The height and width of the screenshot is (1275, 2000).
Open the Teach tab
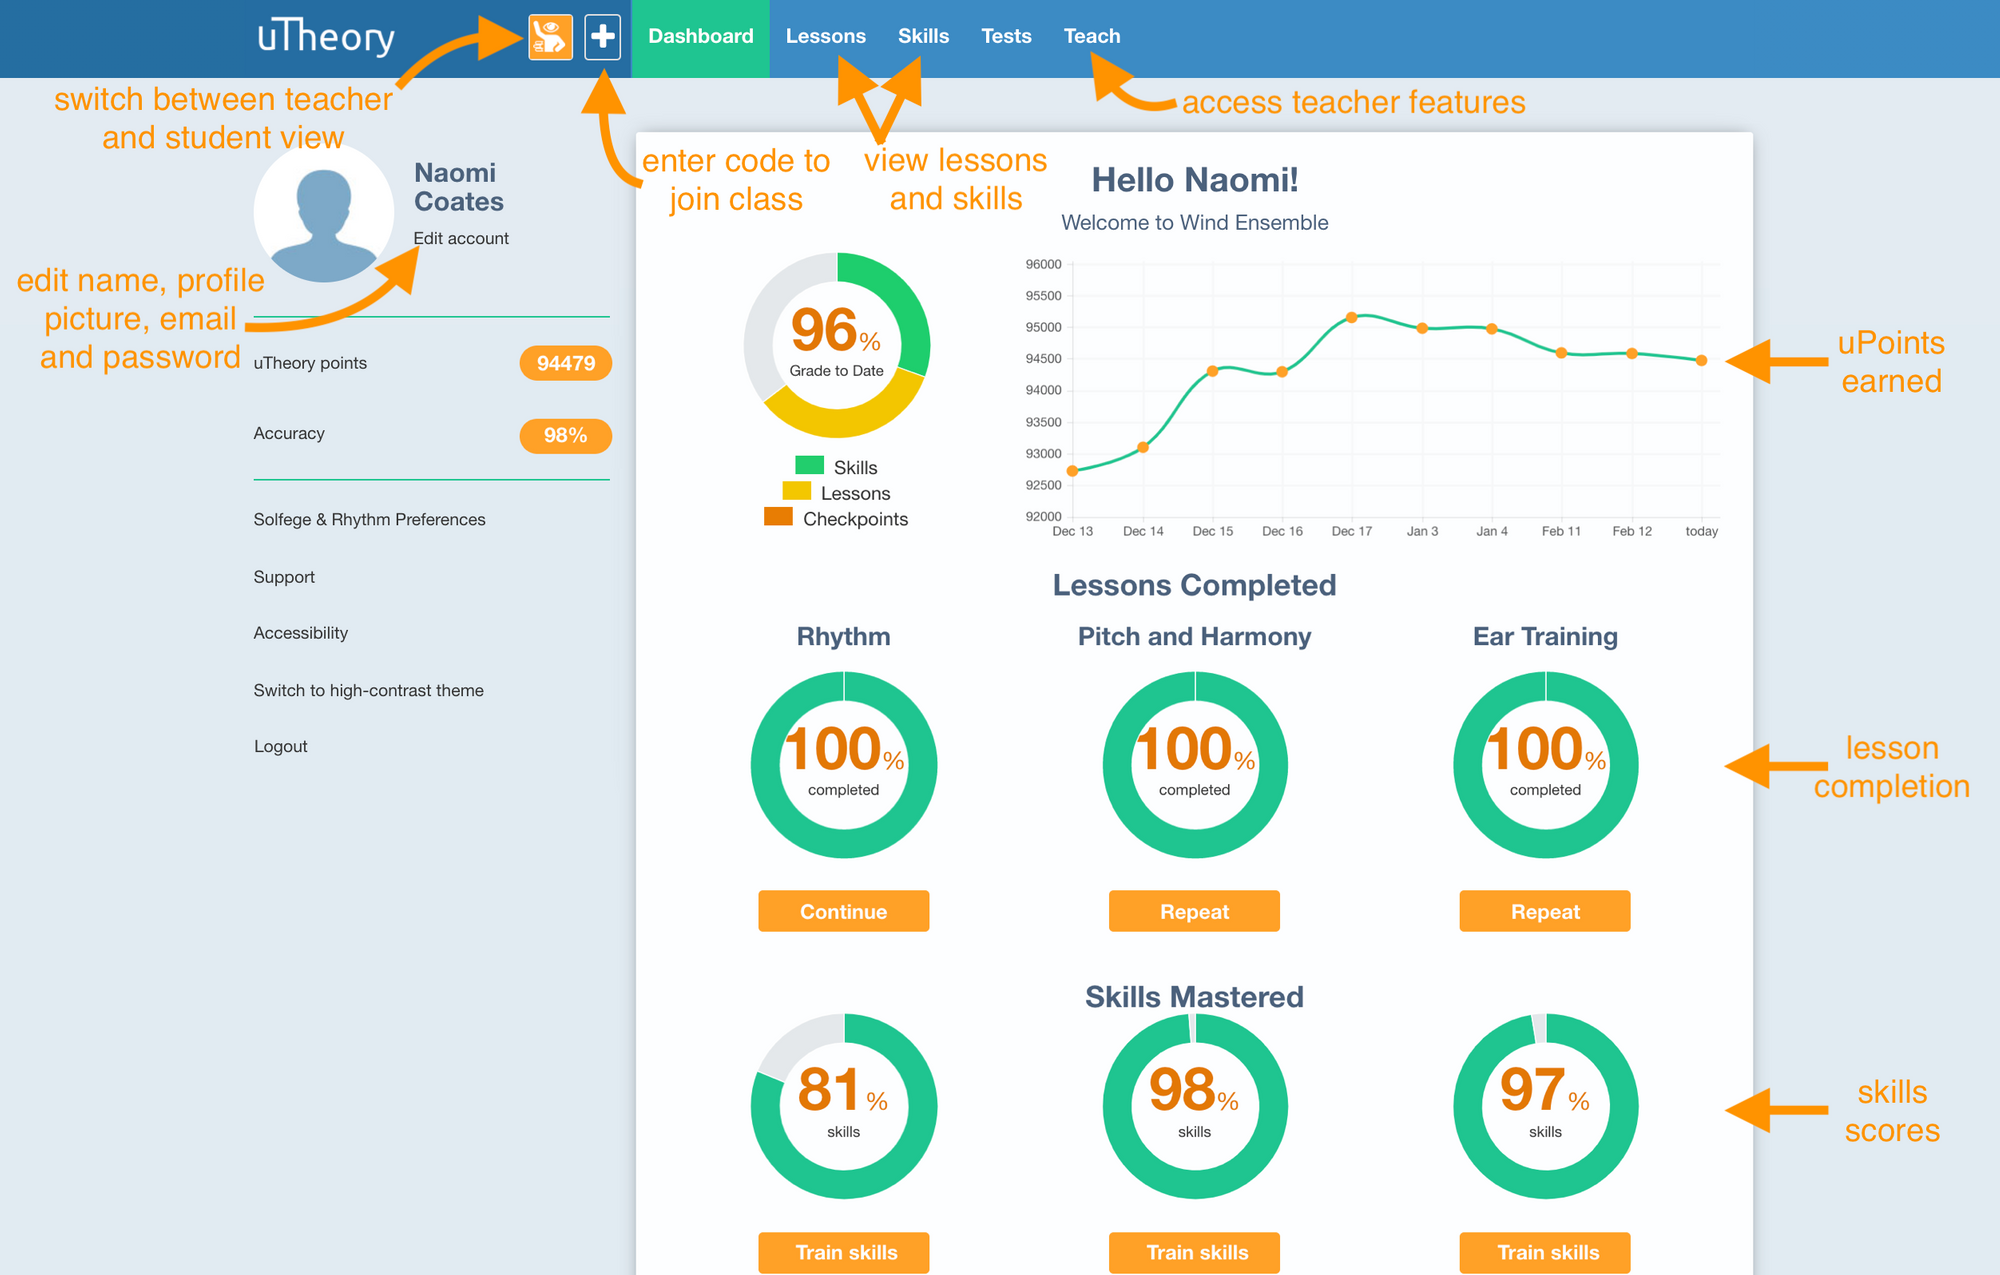click(1091, 37)
